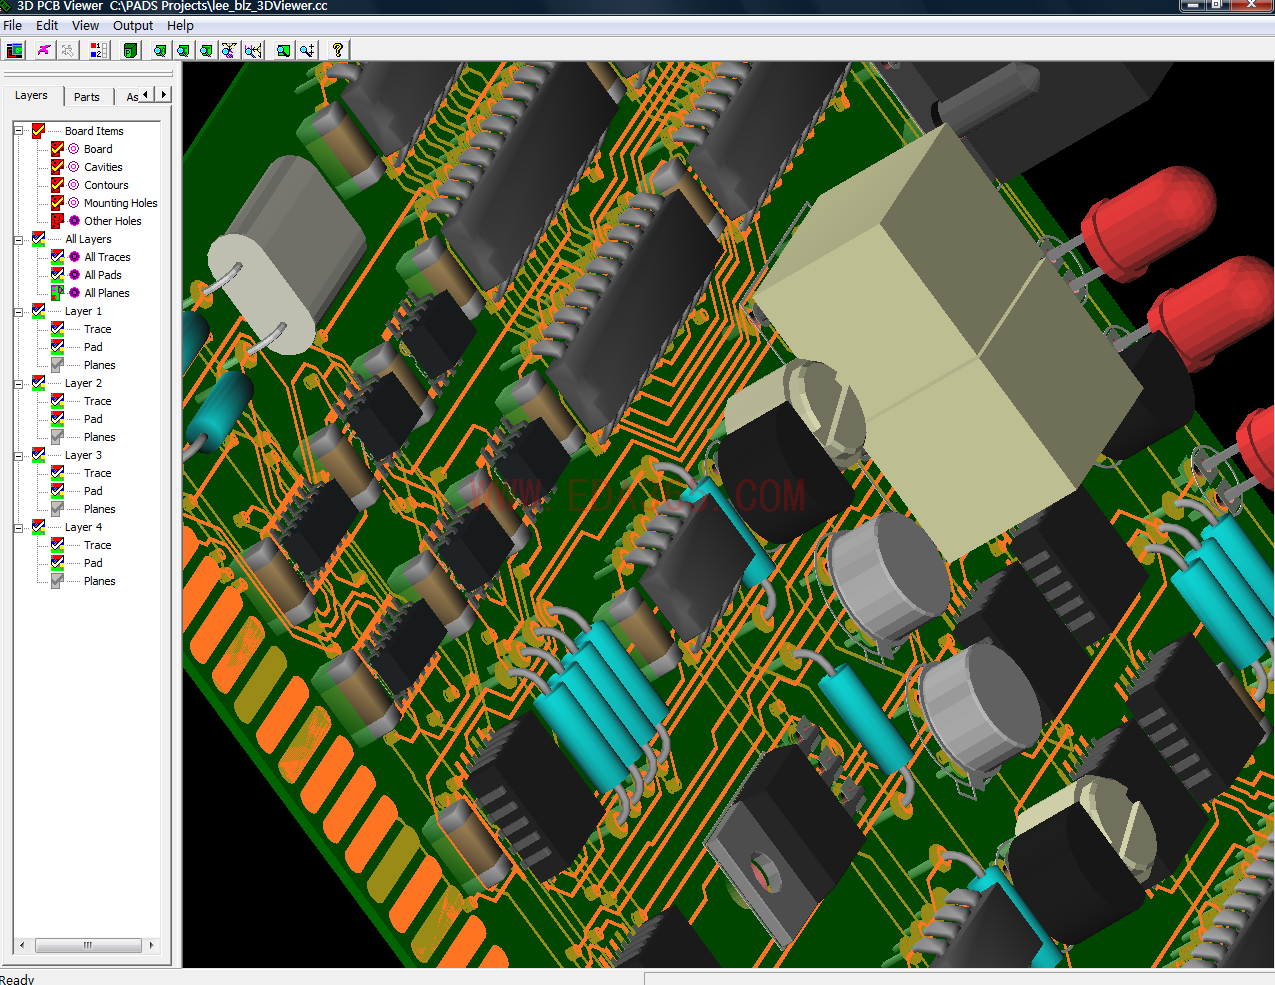Click the Ready status bar text
This screenshot has height=985, width=1275.
pyautogui.click(x=17, y=979)
